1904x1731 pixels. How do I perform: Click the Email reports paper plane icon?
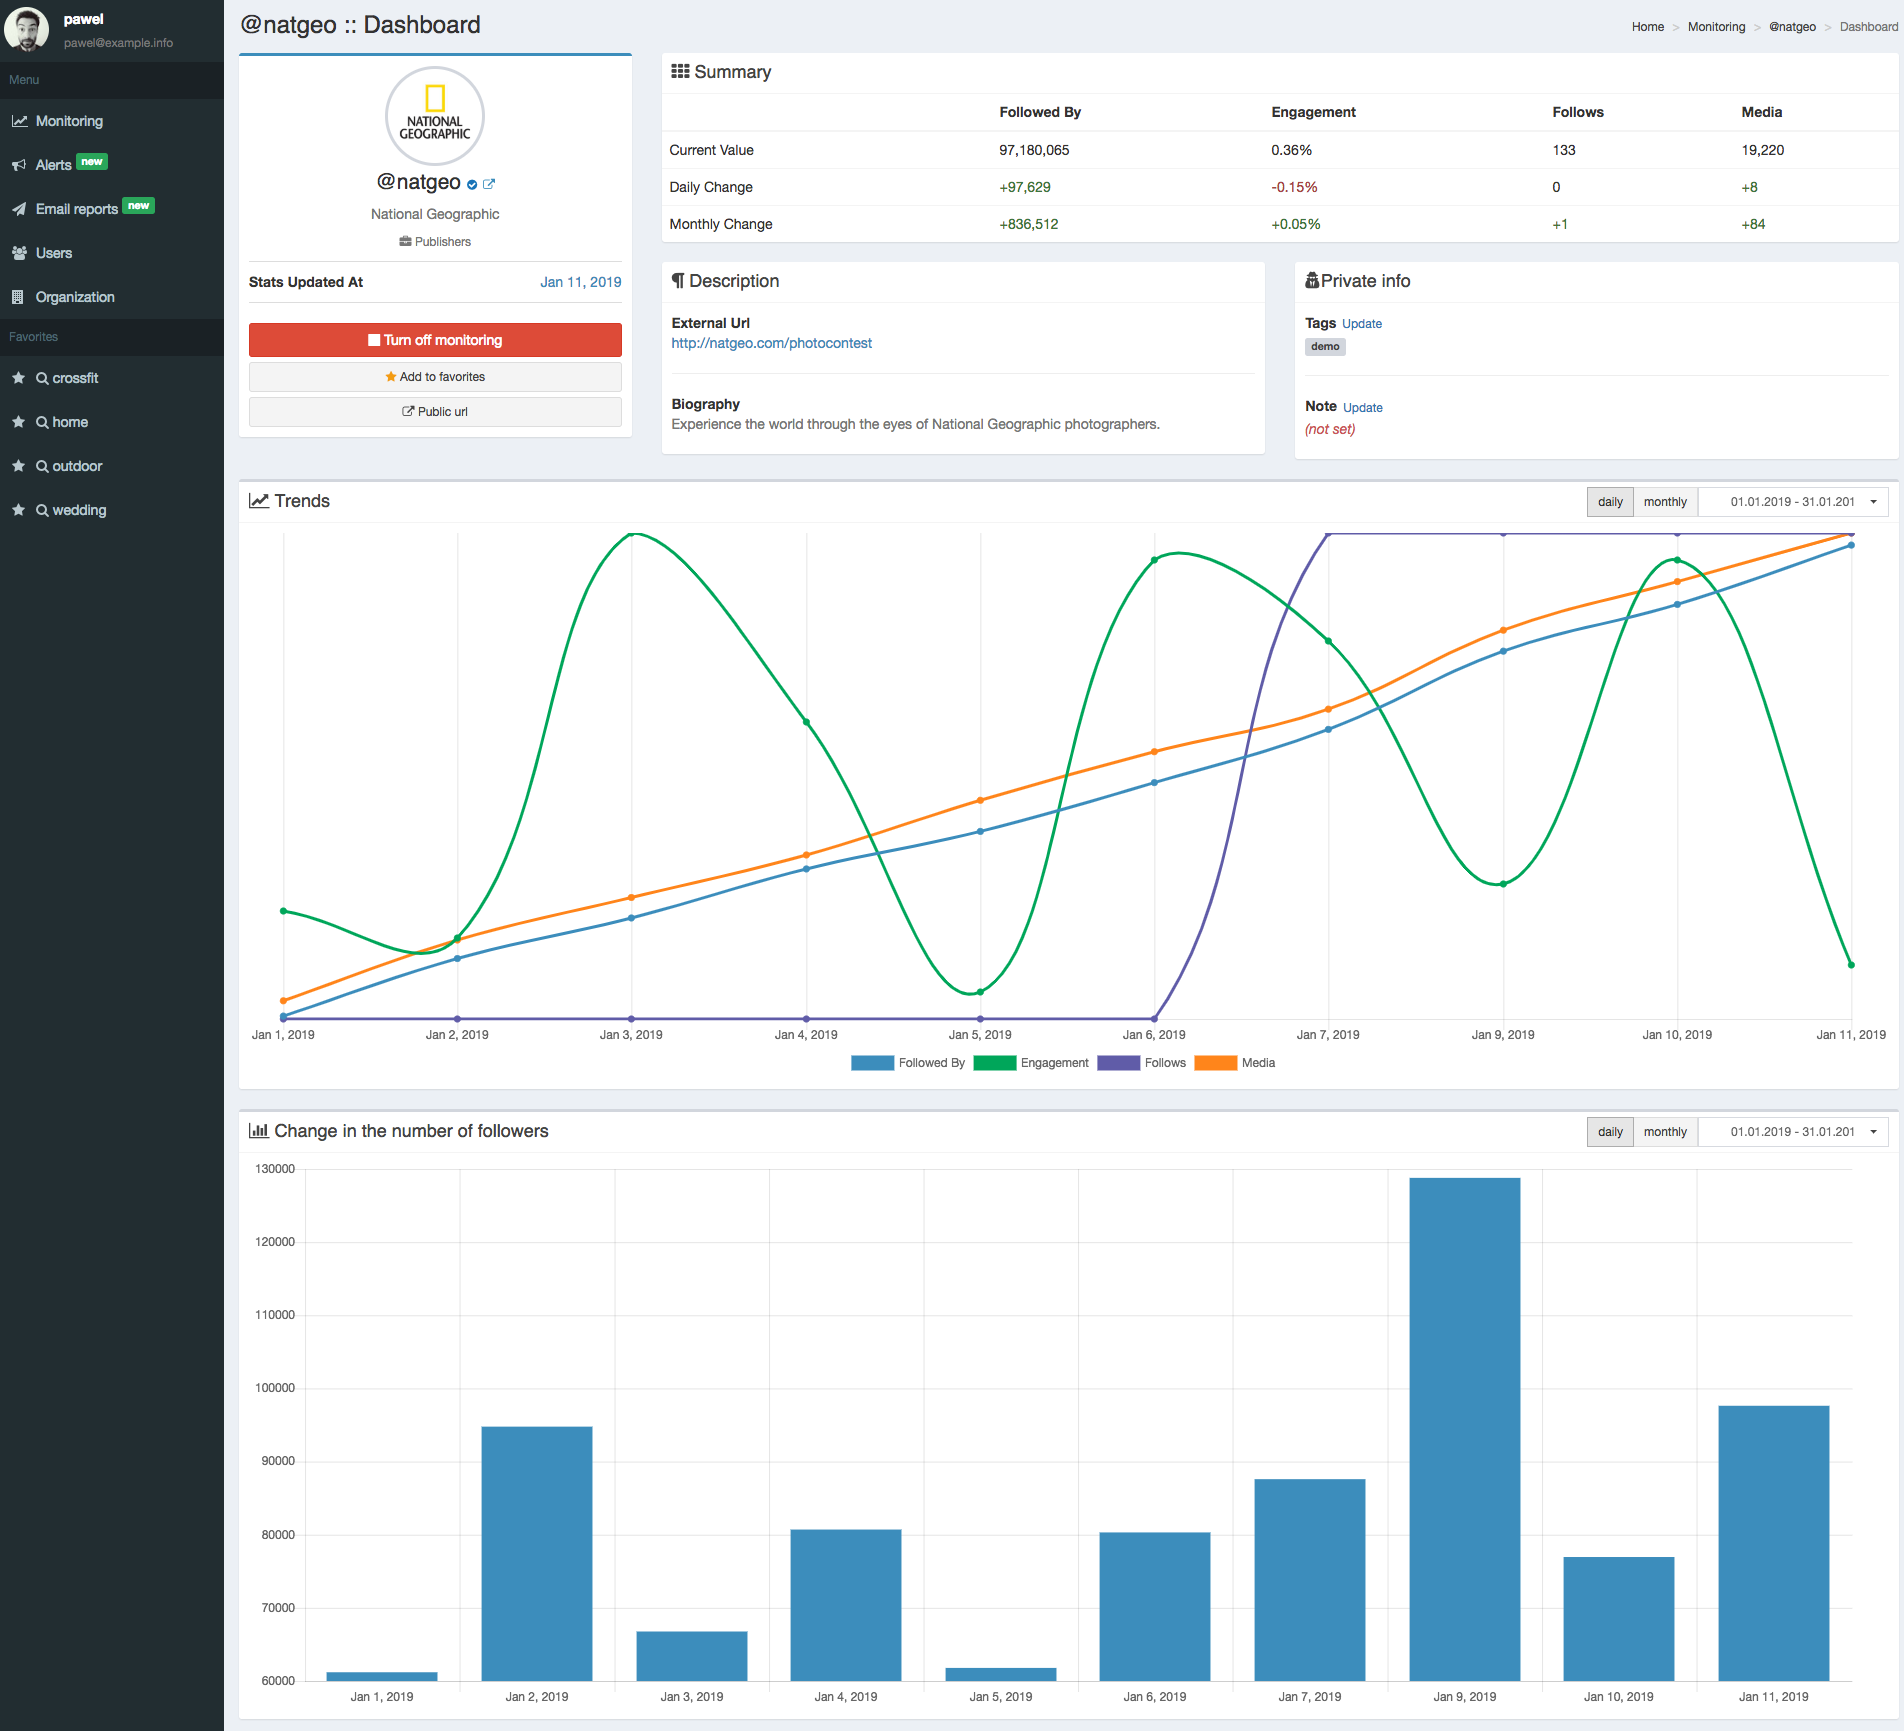(x=19, y=209)
